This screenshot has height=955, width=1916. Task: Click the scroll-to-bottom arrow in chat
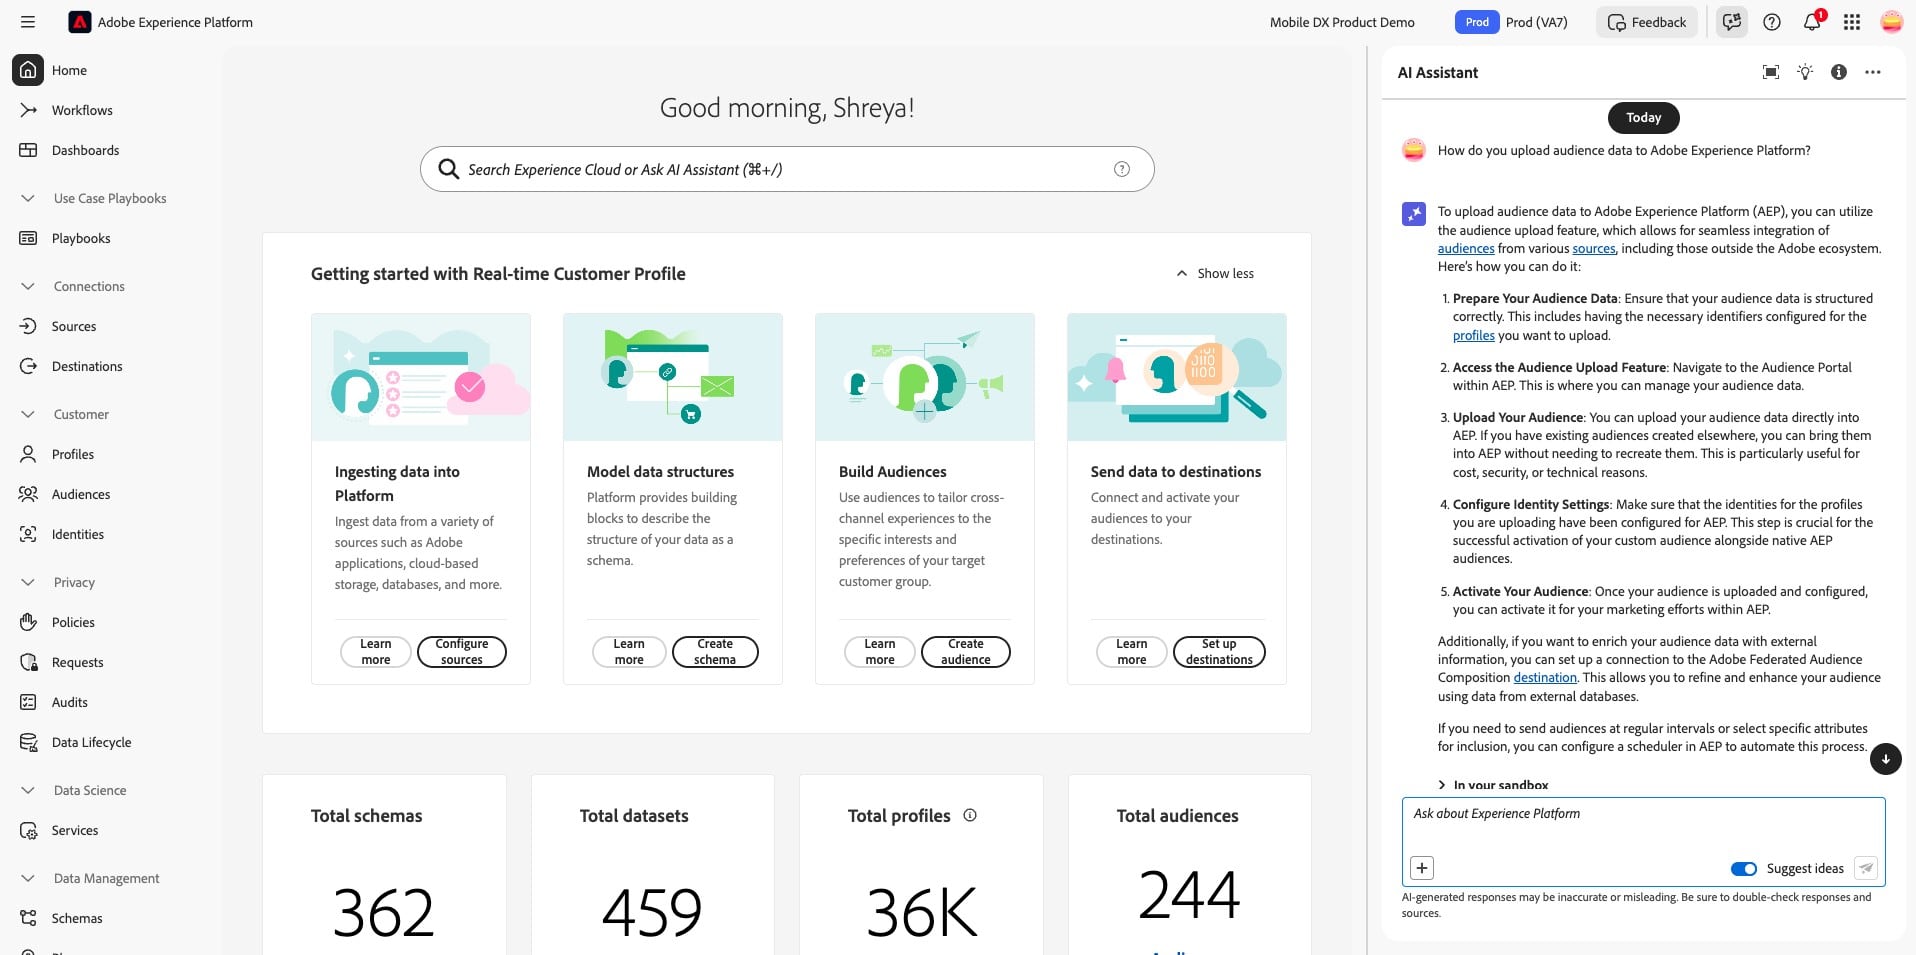tap(1885, 759)
